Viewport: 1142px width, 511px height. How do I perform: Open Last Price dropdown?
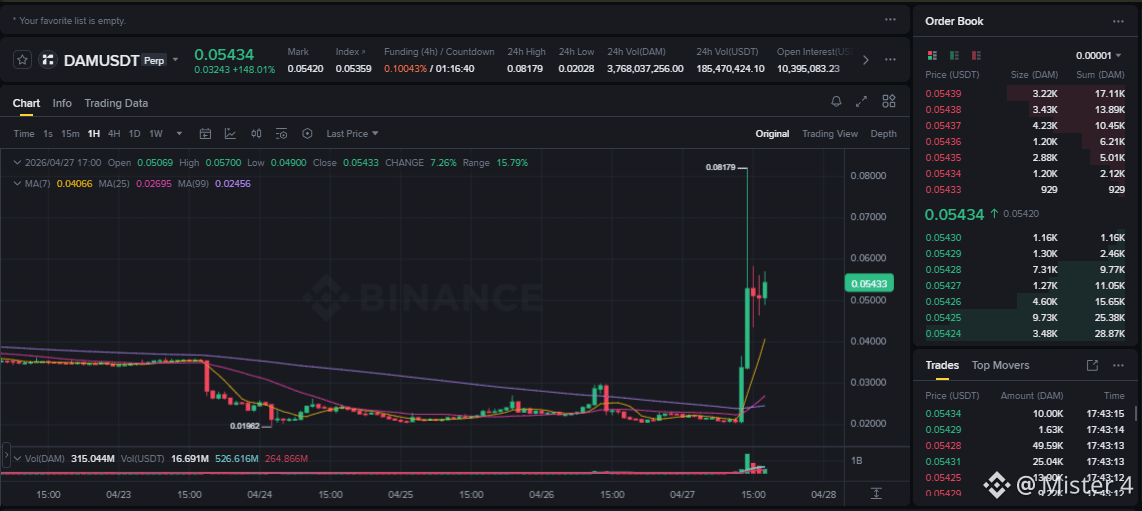point(353,133)
